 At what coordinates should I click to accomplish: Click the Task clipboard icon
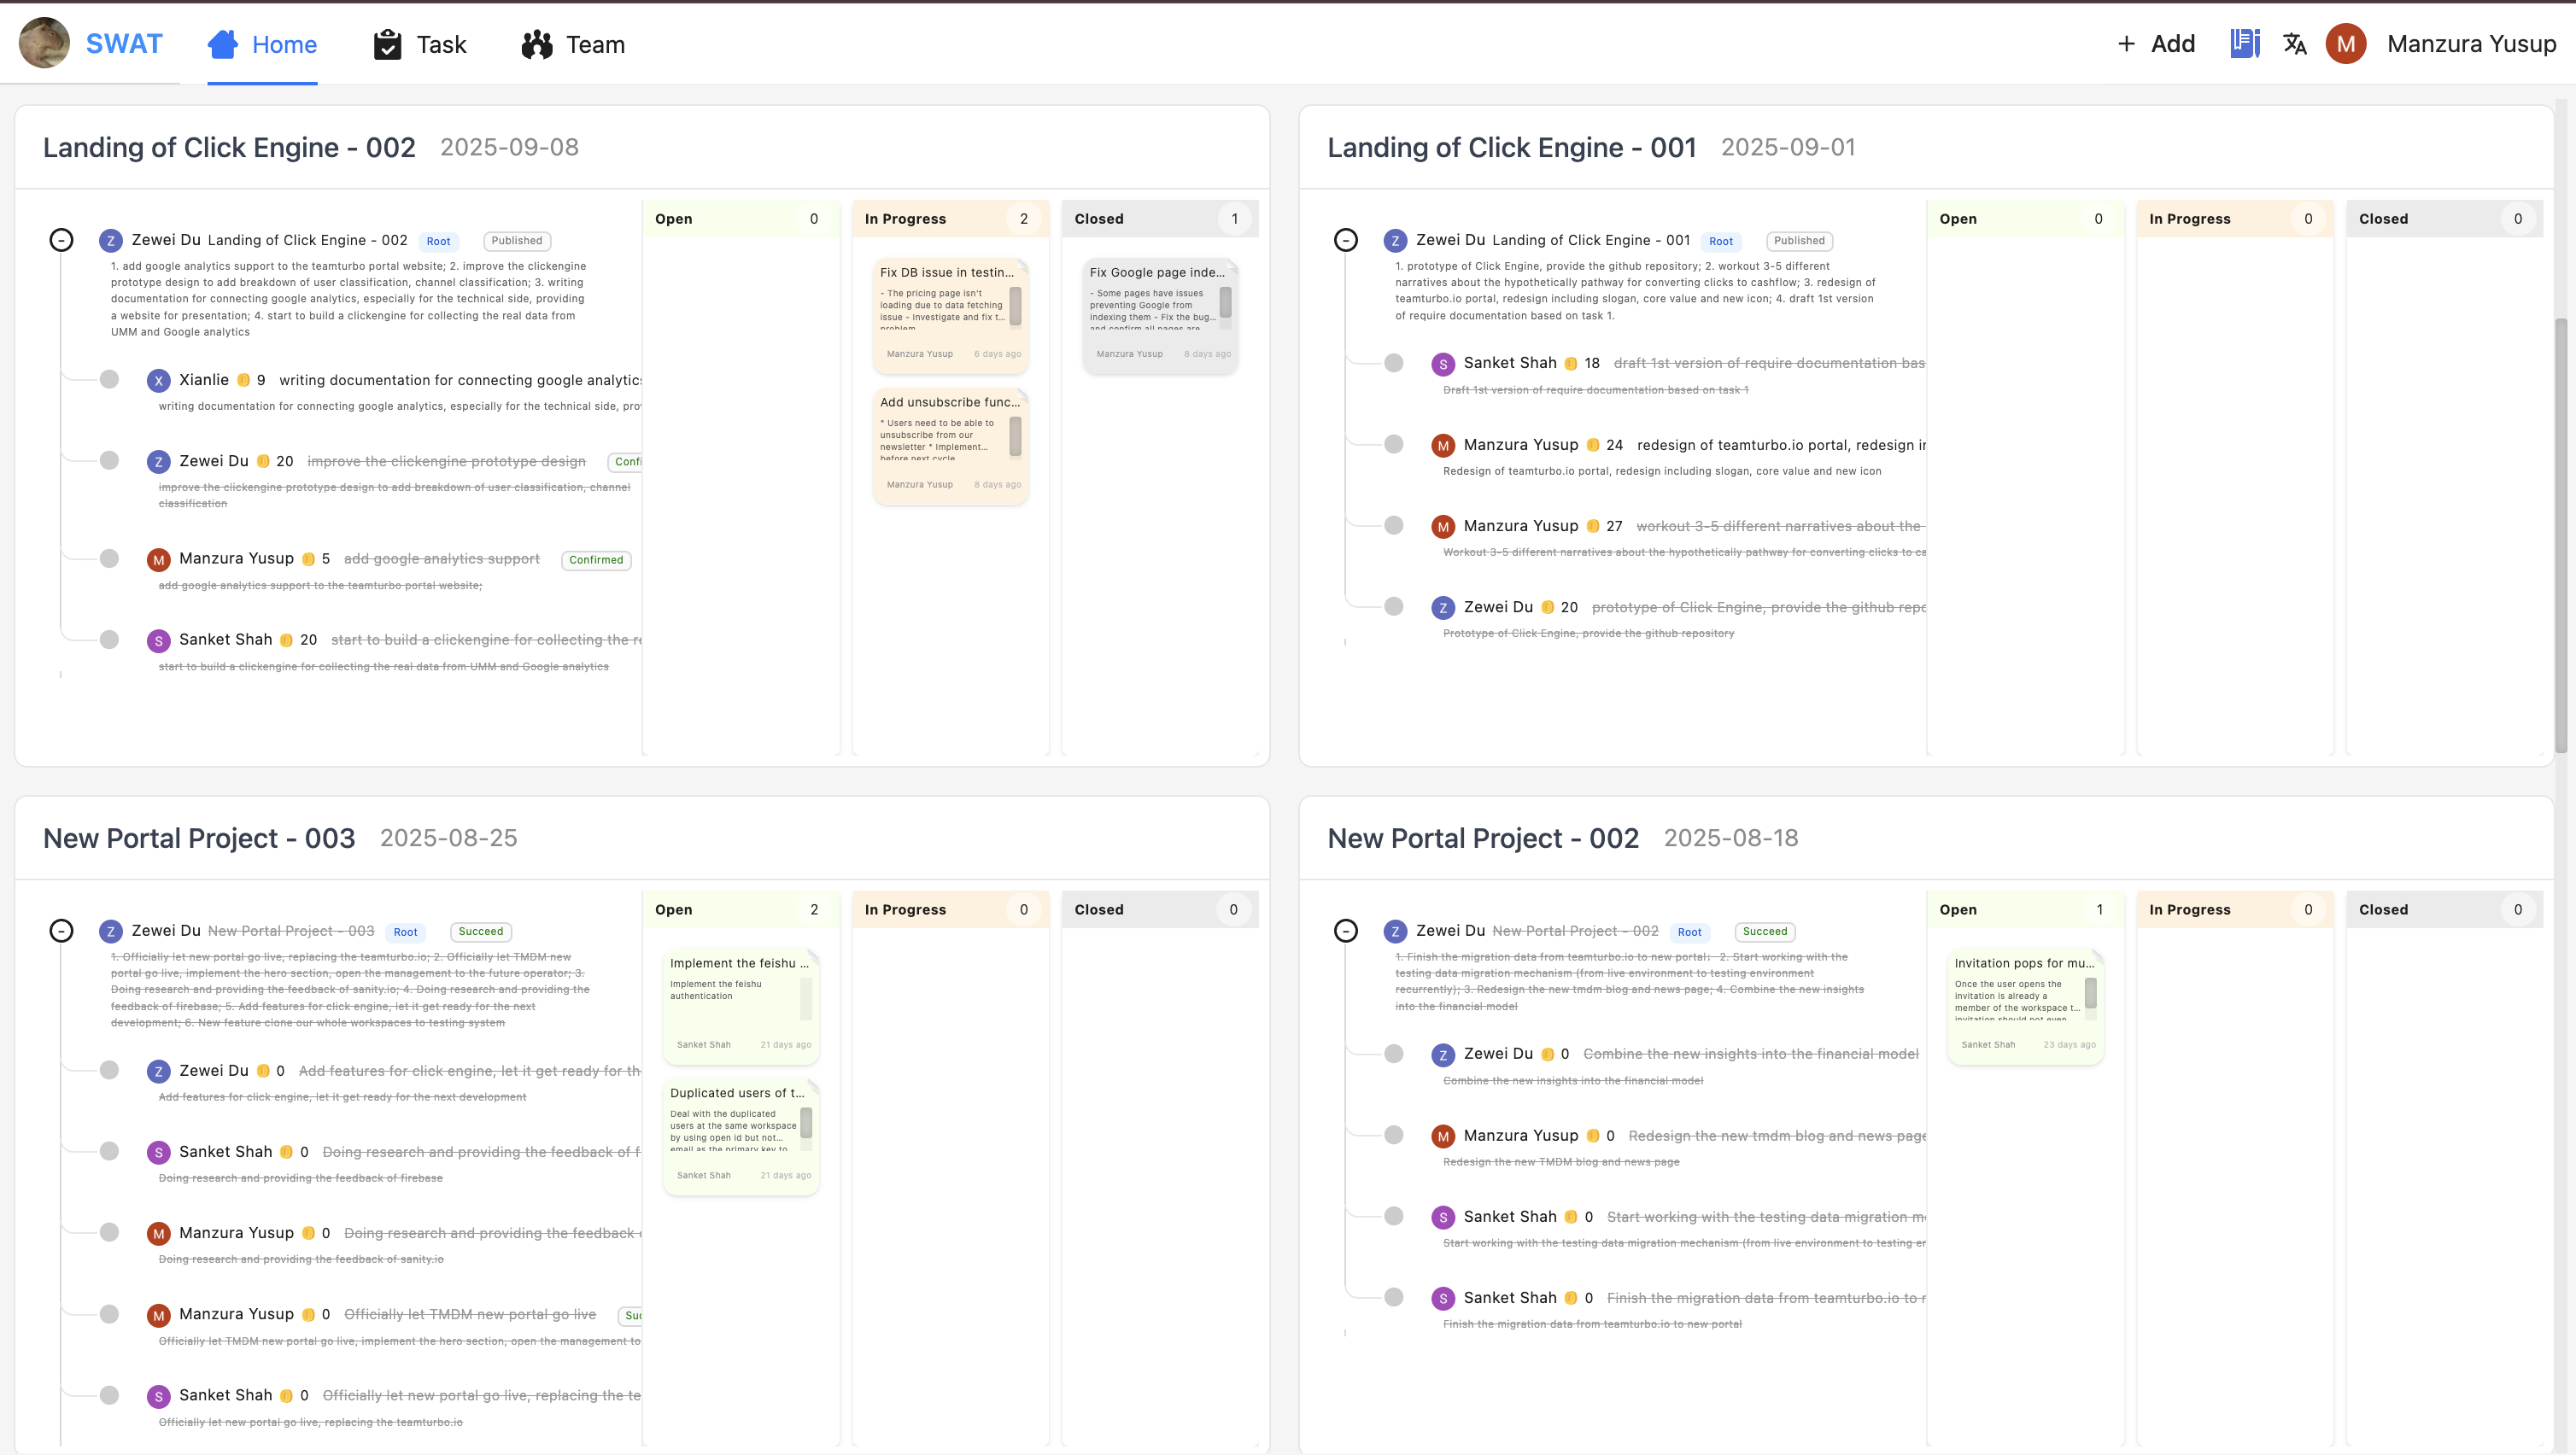(x=387, y=44)
